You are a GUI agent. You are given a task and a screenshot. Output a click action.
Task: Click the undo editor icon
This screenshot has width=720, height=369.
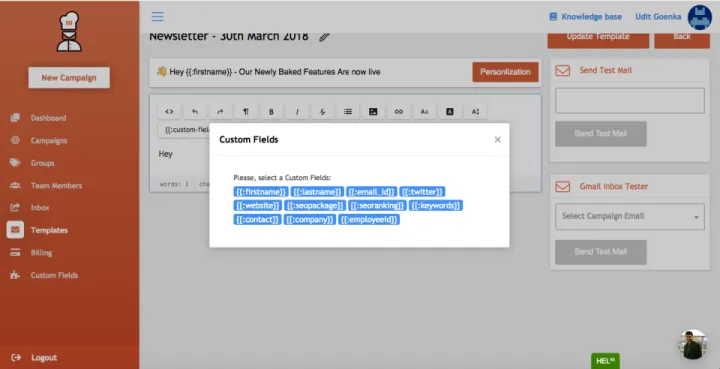pos(195,112)
